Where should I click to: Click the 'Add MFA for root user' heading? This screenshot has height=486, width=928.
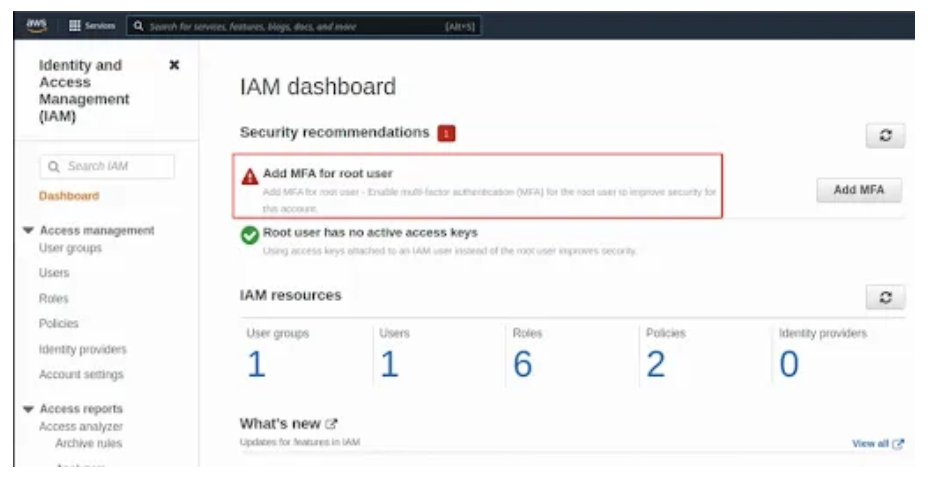[327, 173]
